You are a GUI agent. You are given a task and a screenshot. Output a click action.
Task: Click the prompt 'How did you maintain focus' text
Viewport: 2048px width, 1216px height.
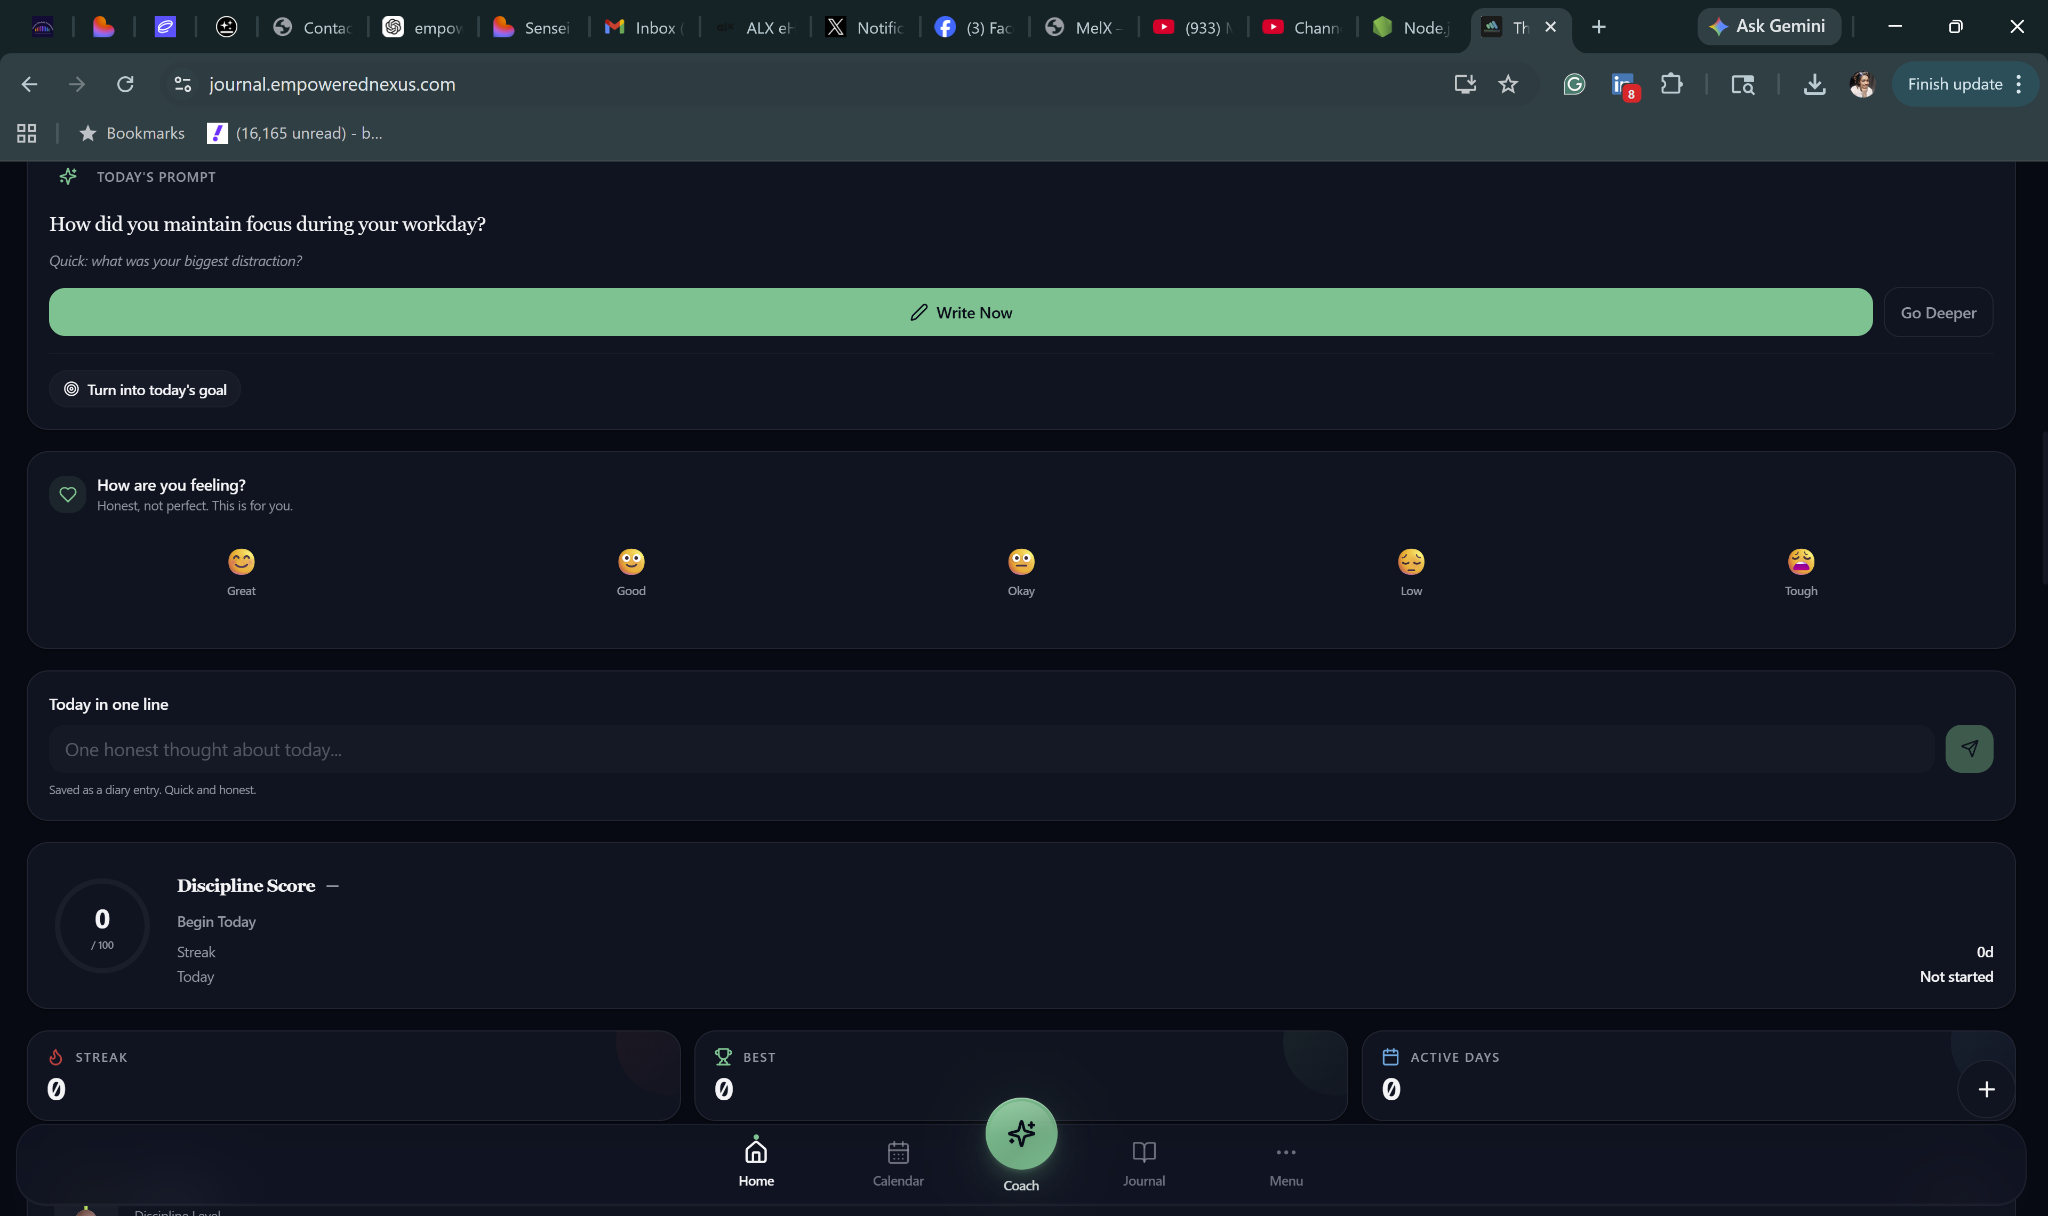coord(267,223)
